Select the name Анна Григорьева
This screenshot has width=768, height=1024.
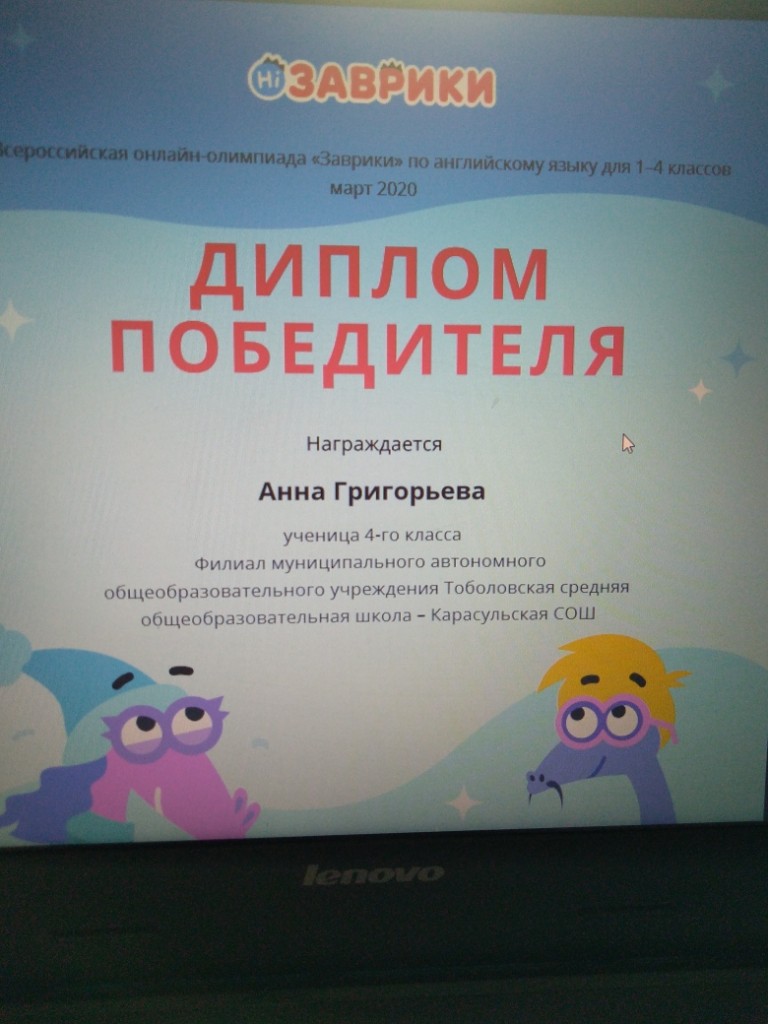coord(371,492)
